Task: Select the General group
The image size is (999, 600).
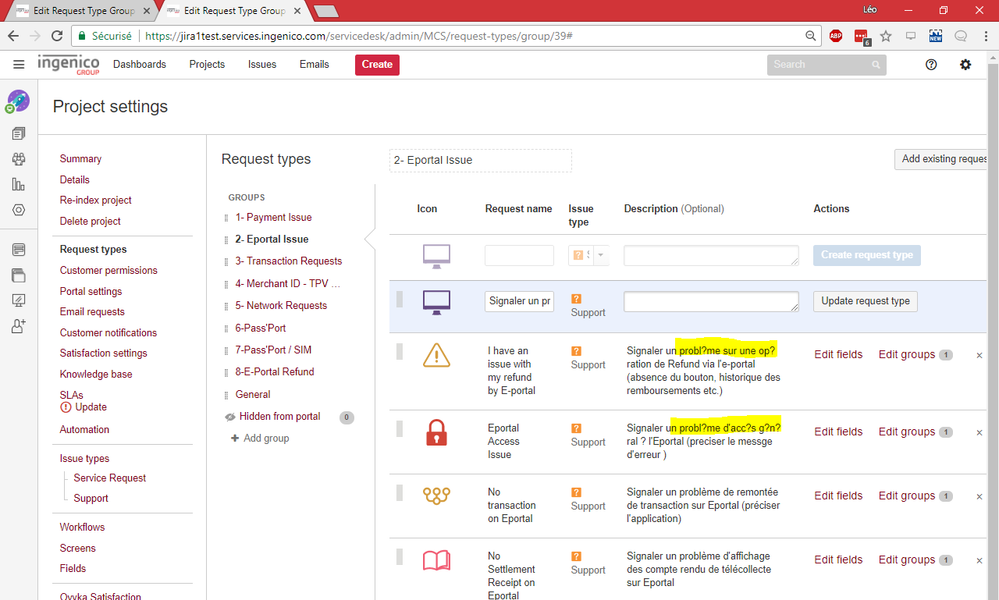Action: click(253, 394)
